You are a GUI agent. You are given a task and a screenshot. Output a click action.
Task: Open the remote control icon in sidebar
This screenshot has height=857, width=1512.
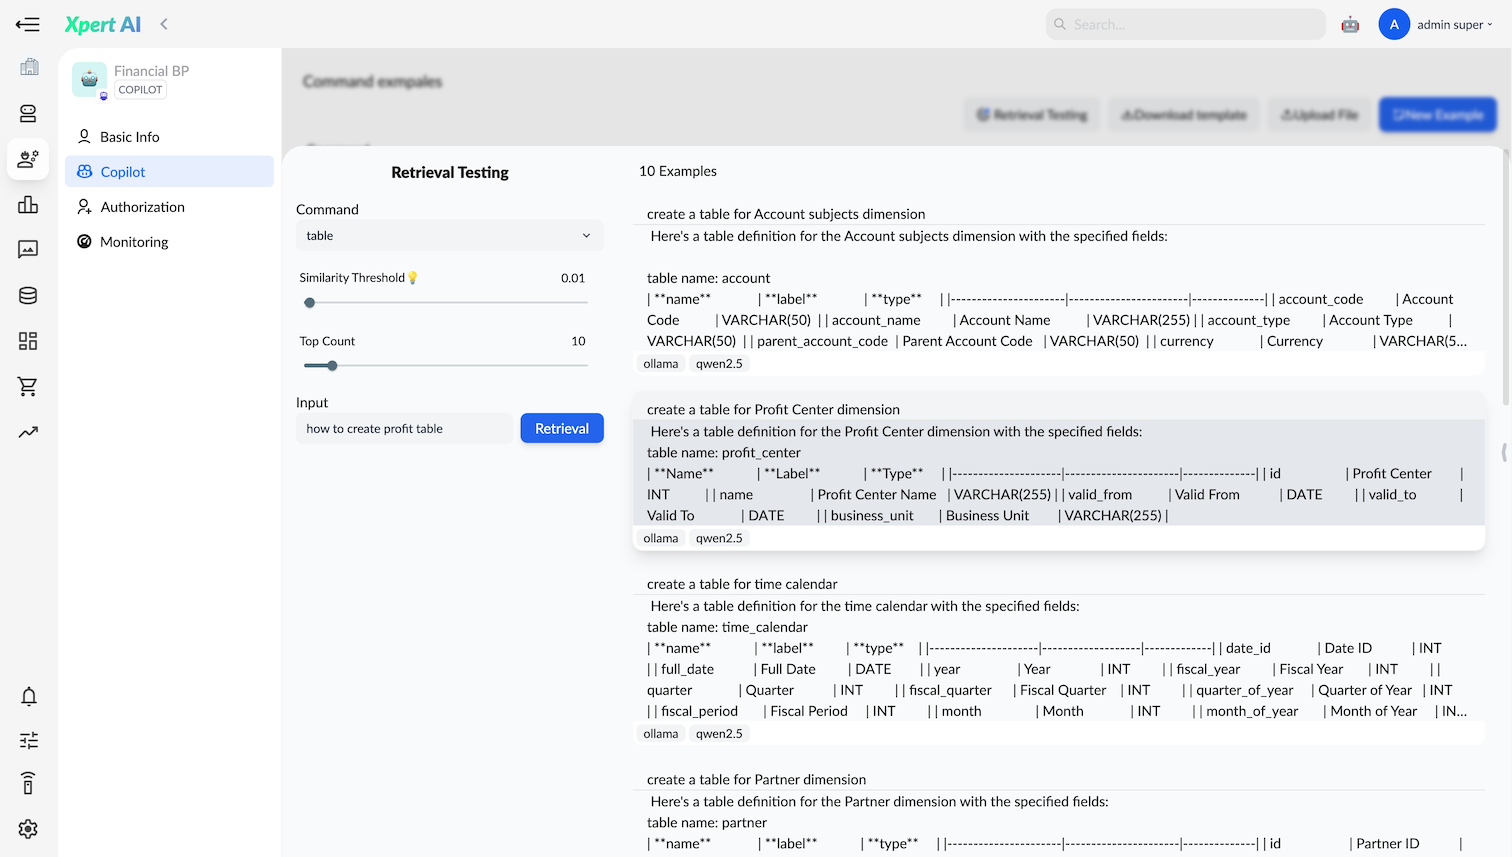click(28, 784)
